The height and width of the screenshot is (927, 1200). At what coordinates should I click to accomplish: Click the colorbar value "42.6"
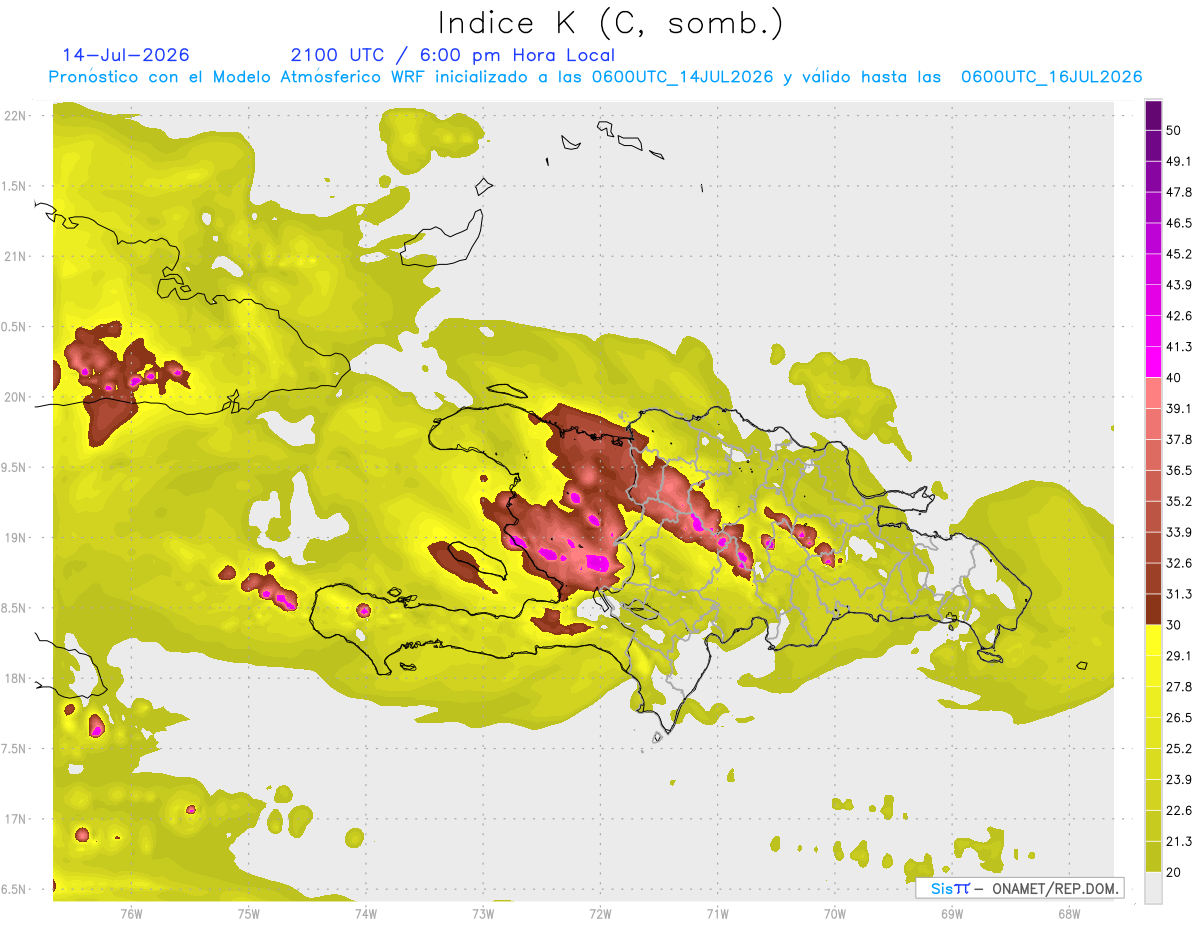coord(1179,316)
